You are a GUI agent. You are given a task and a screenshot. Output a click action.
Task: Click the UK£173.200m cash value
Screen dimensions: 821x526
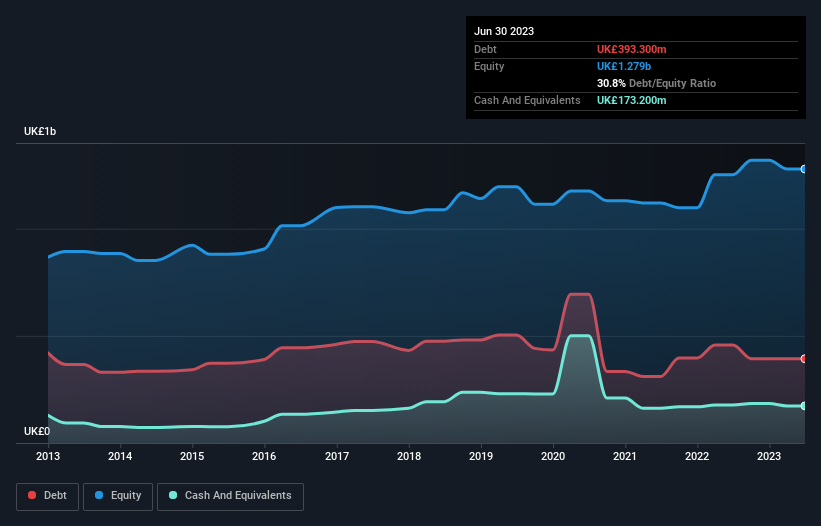(631, 100)
